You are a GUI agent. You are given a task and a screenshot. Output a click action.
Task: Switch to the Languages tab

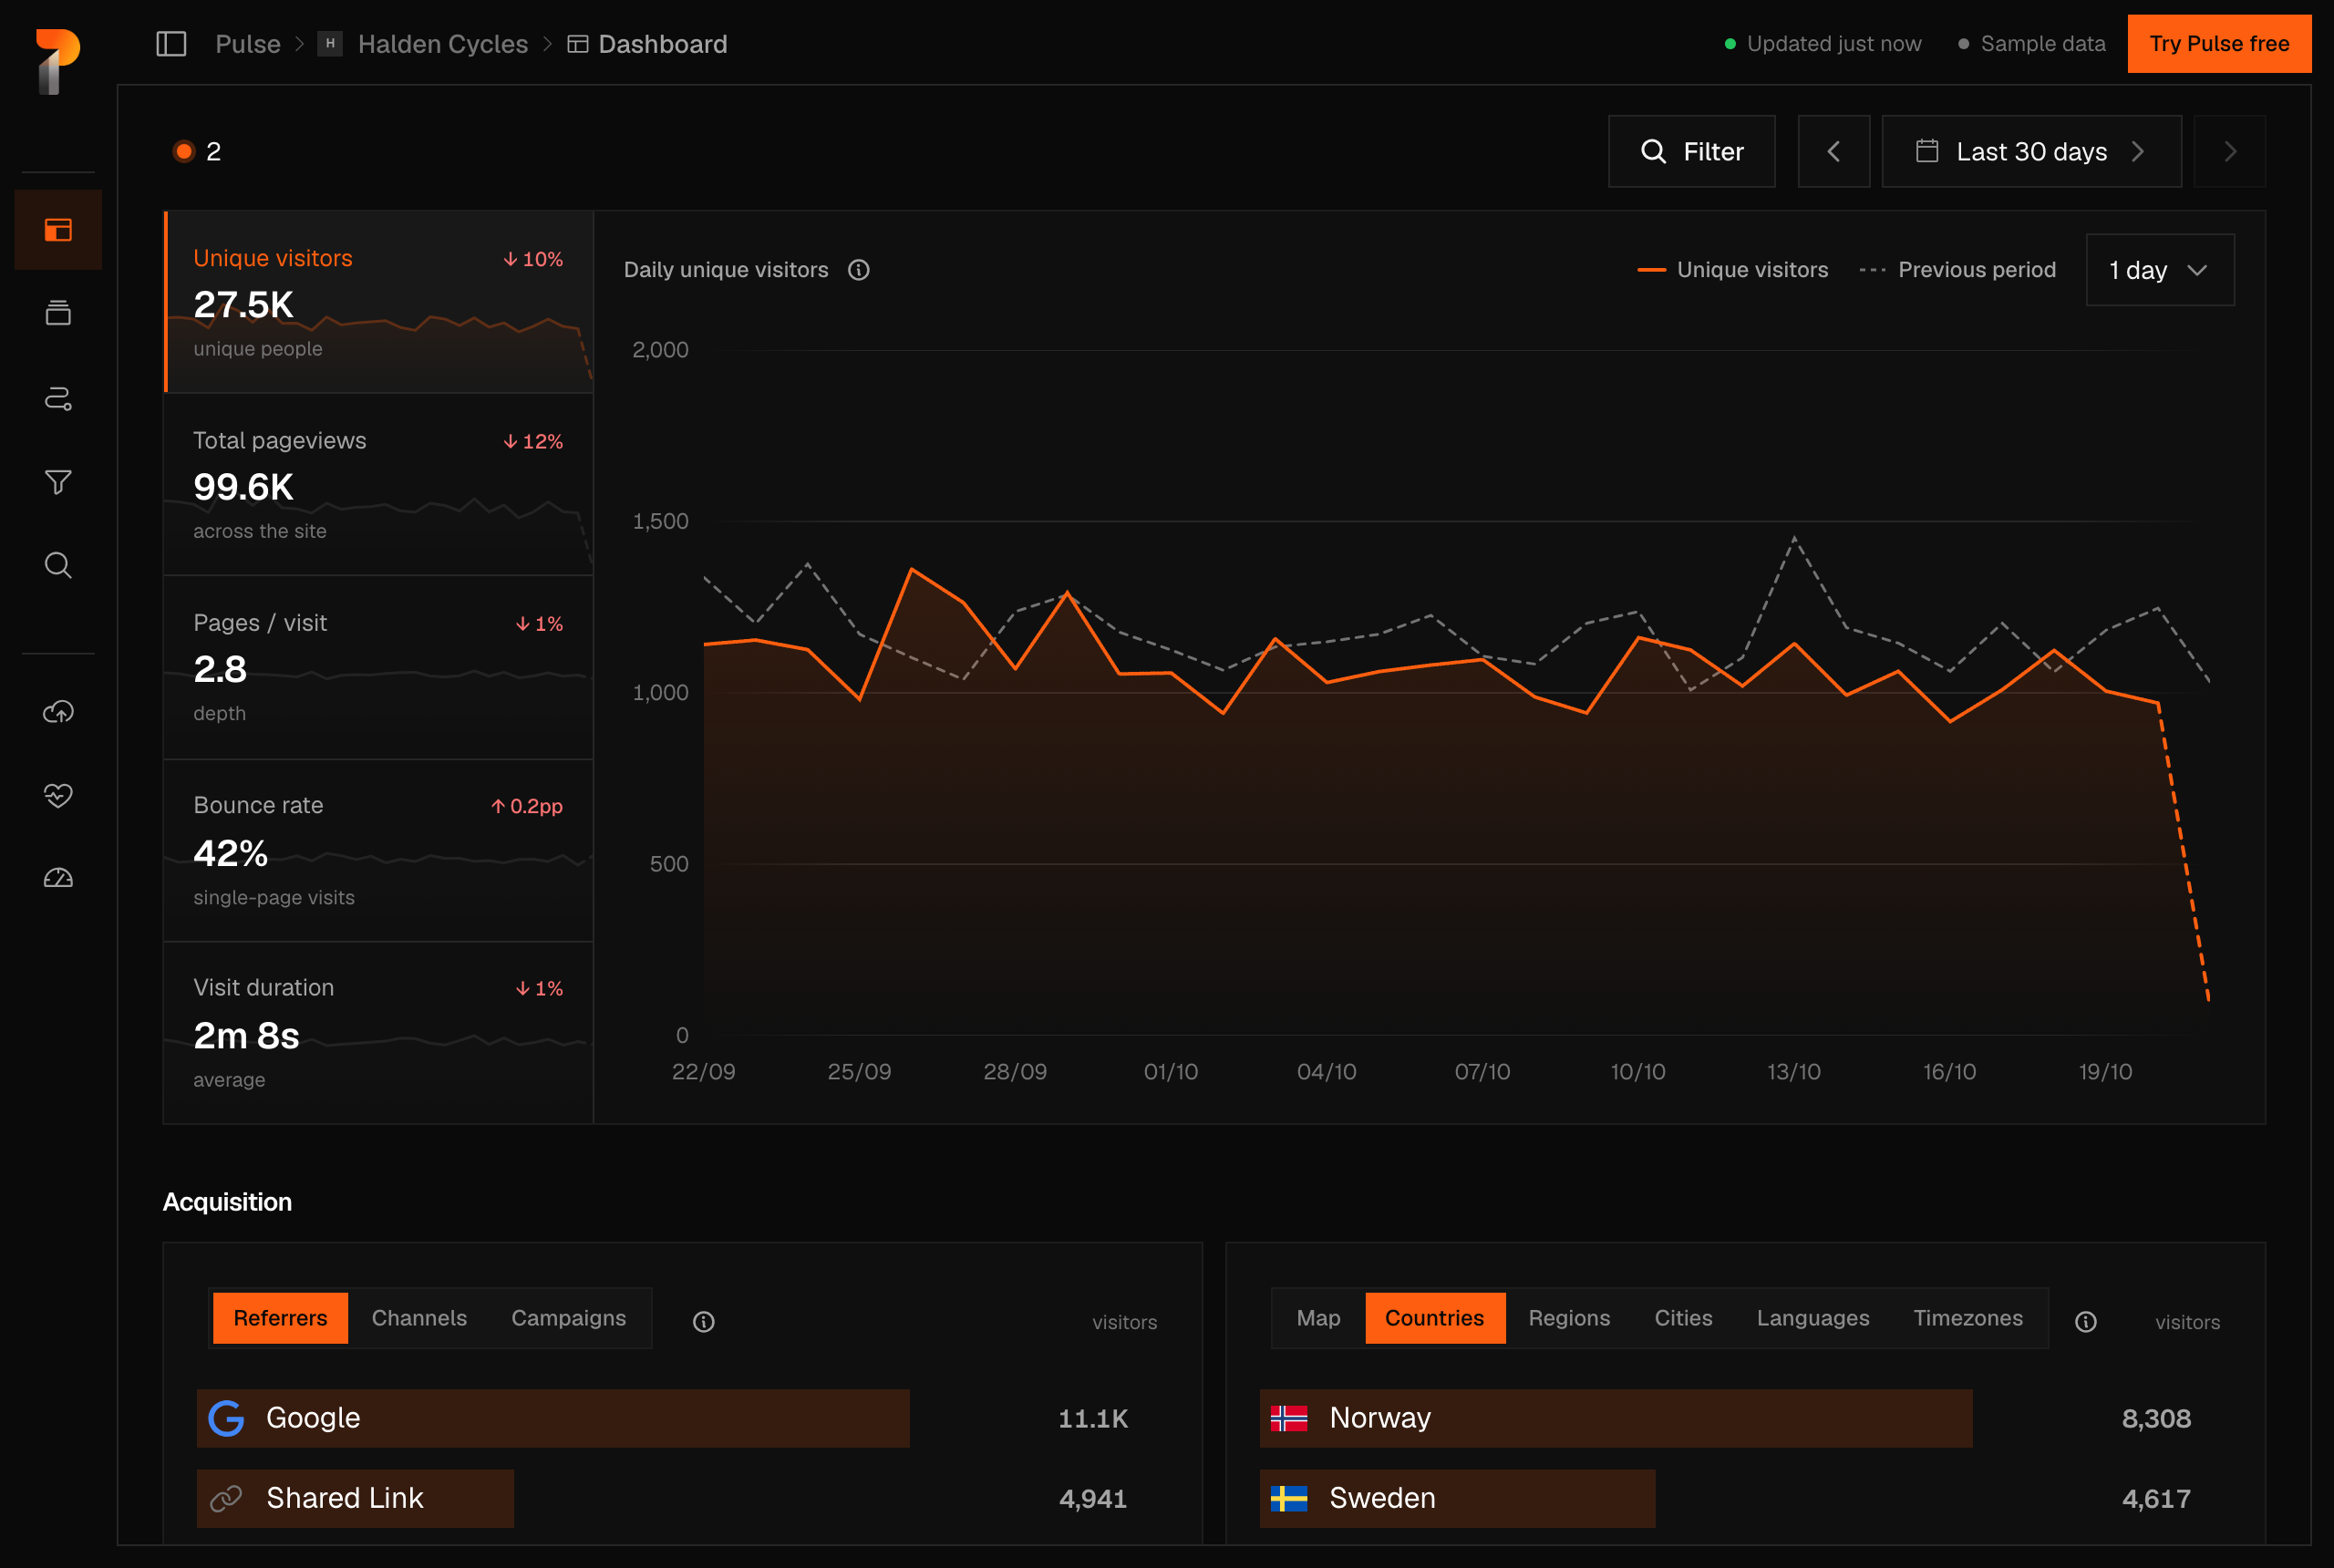pos(1812,1318)
